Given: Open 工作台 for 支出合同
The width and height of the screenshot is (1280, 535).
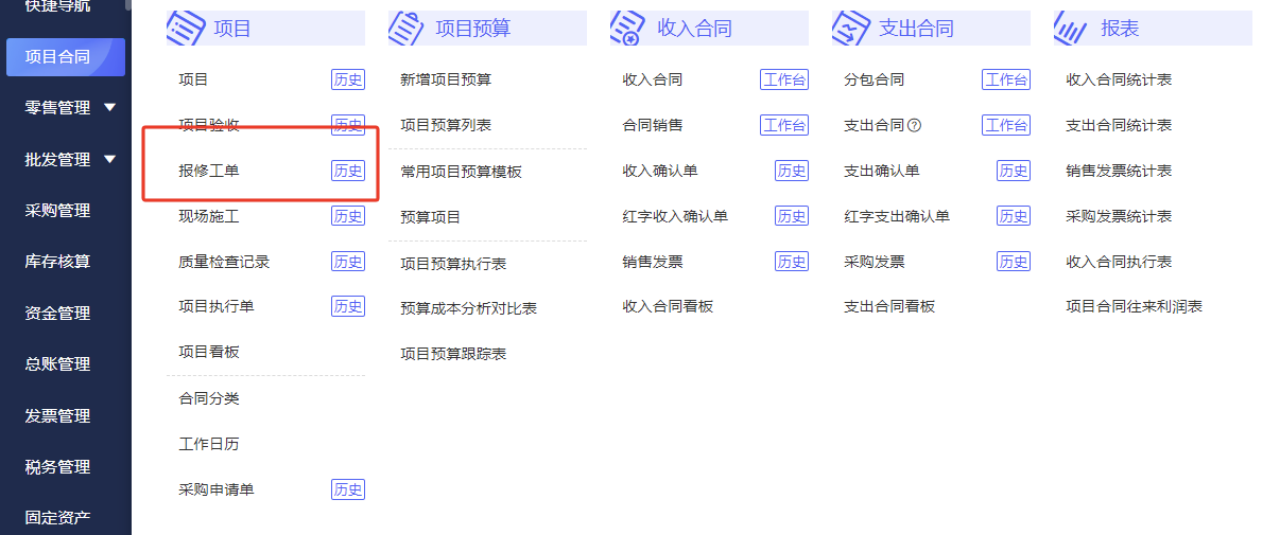Looking at the screenshot, I should coord(1006,125).
